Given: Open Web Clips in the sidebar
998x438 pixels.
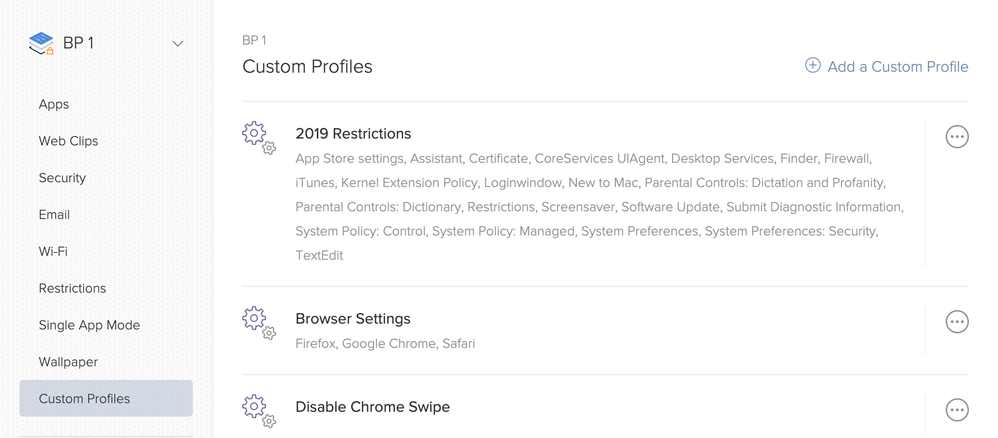Looking at the screenshot, I should pyautogui.click(x=68, y=141).
